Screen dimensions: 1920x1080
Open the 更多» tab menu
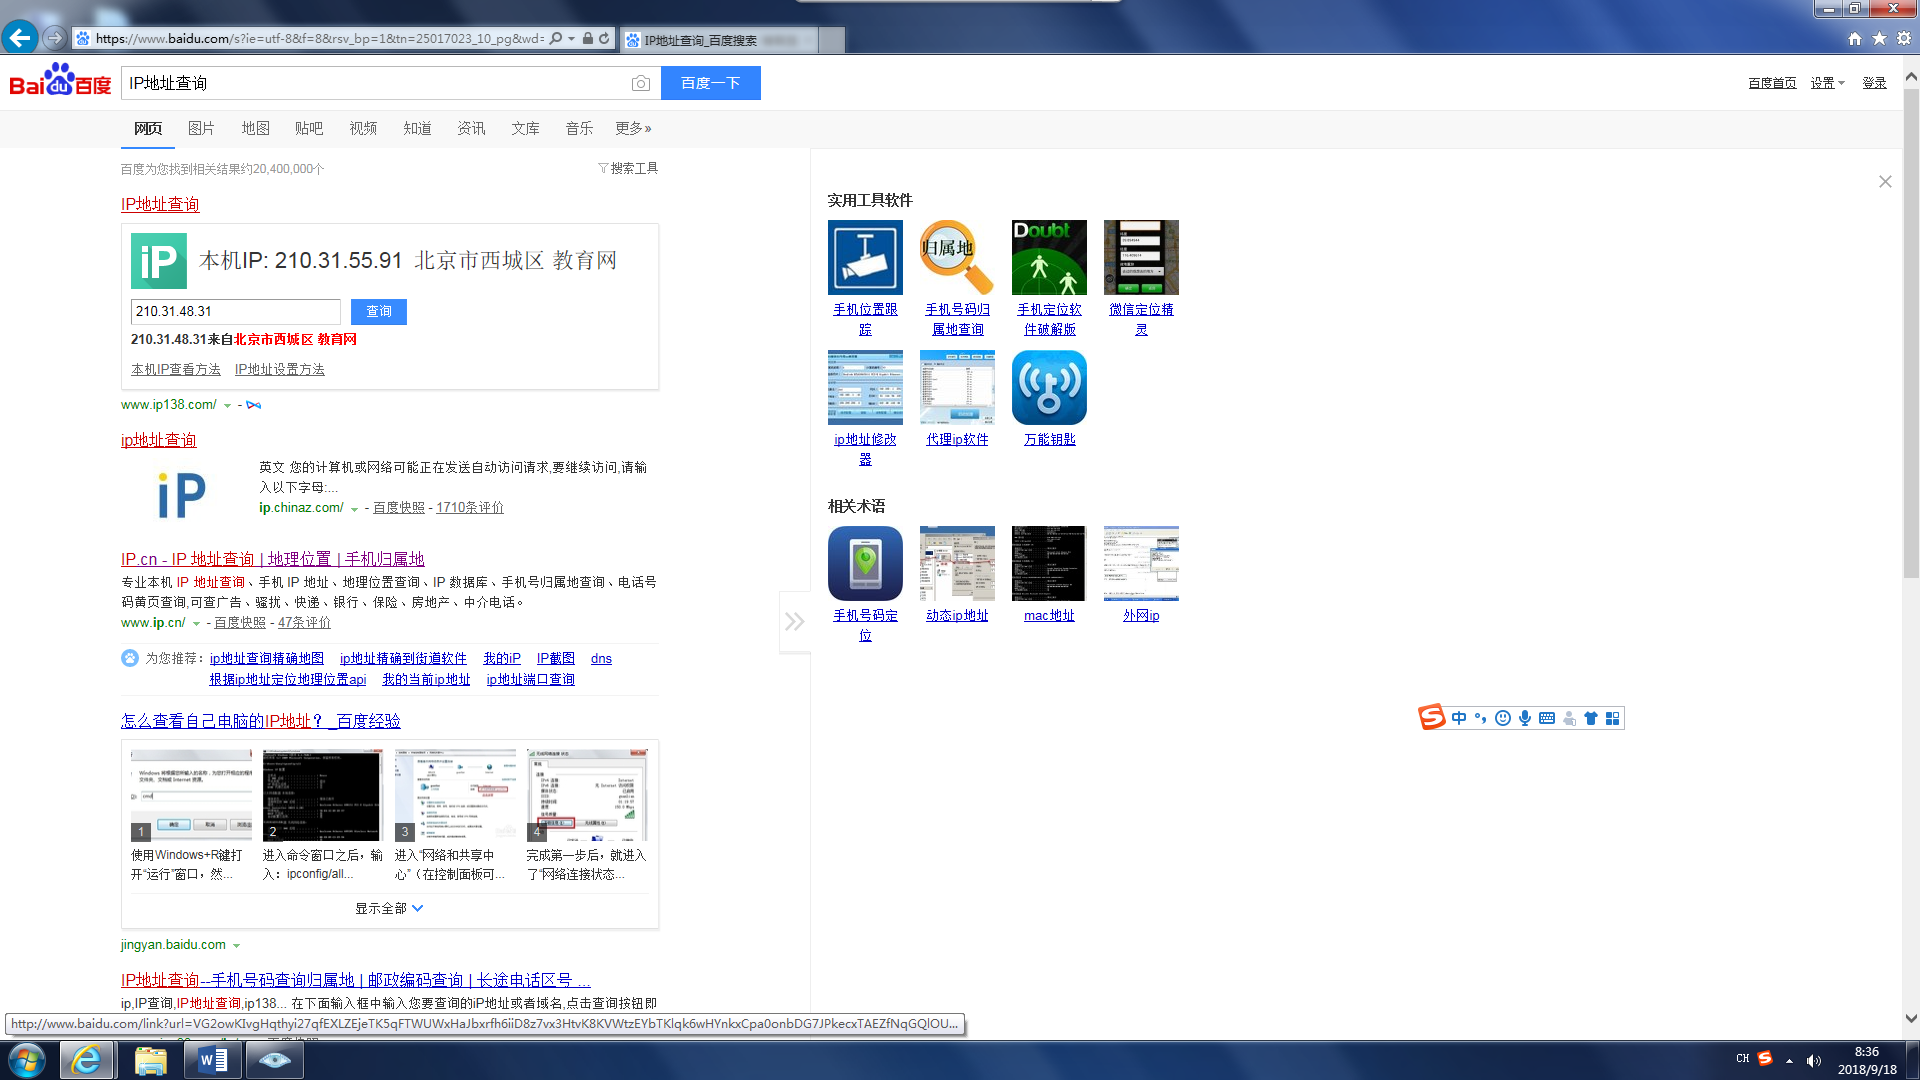click(x=633, y=128)
